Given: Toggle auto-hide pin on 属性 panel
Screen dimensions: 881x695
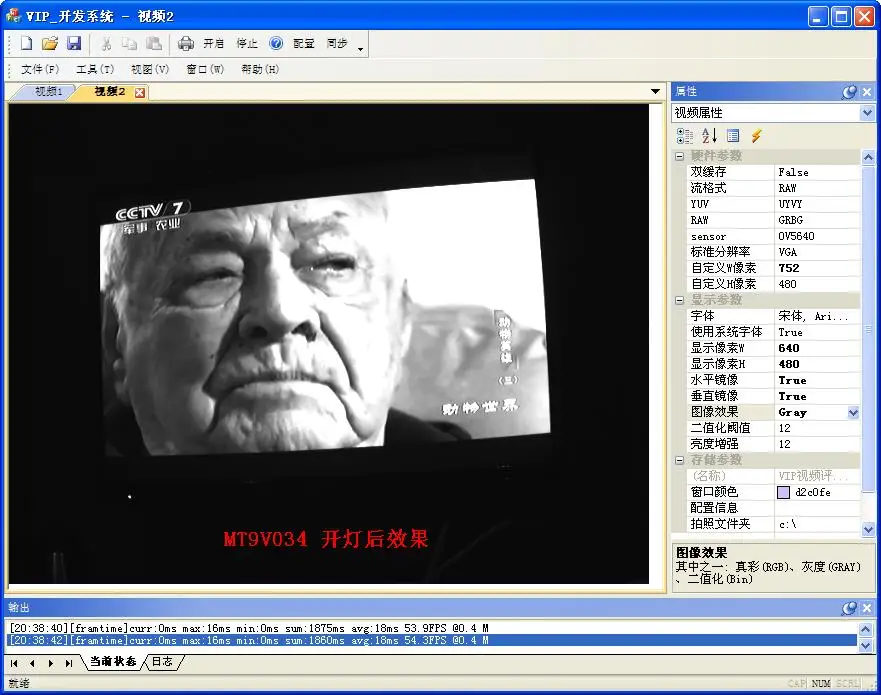Looking at the screenshot, I should (x=850, y=92).
